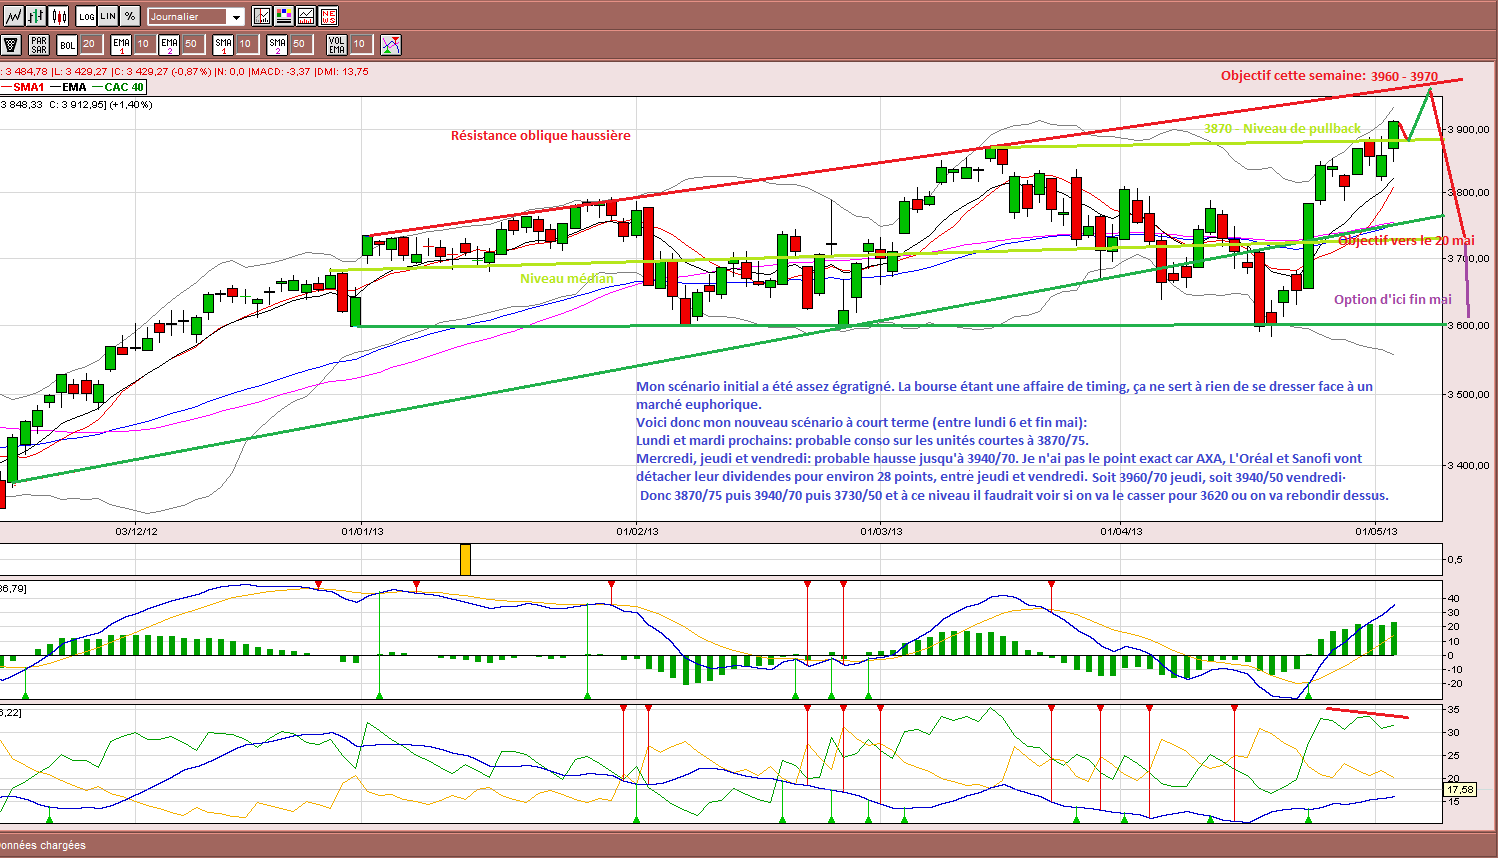Click the 01/03/13 date axis label
The width and height of the screenshot is (1498, 858).
pos(881,531)
